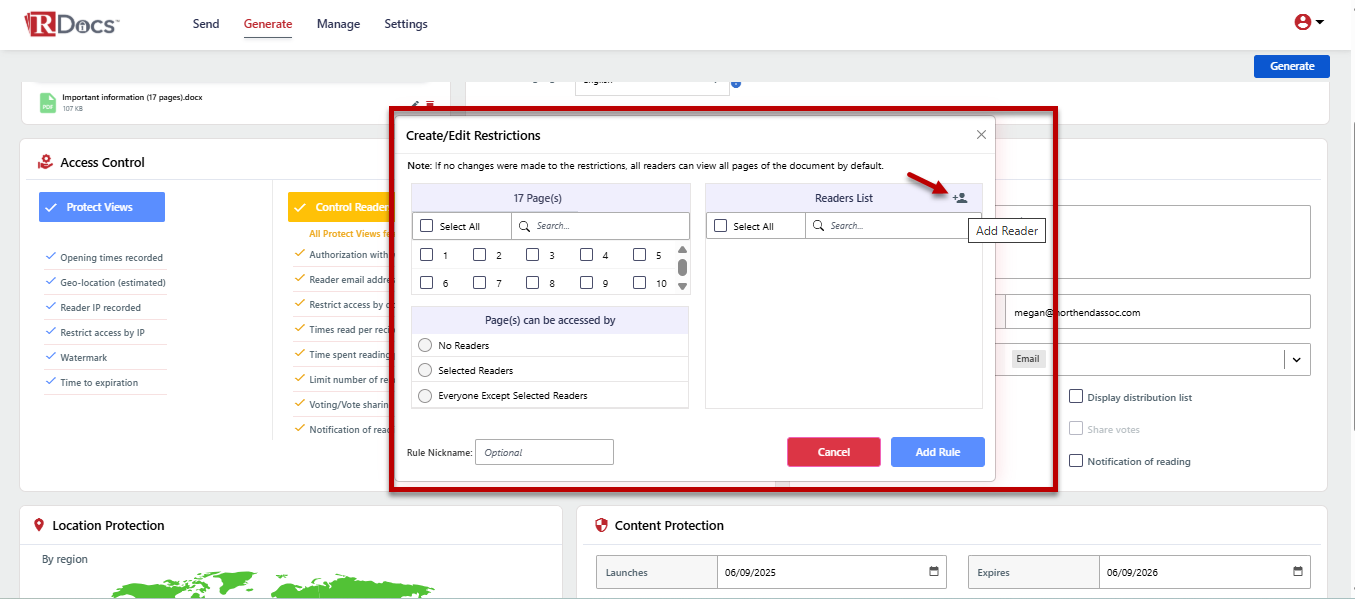Screen dimensions: 1355x599
Task: Switch to the Manage tab
Action: point(337,23)
